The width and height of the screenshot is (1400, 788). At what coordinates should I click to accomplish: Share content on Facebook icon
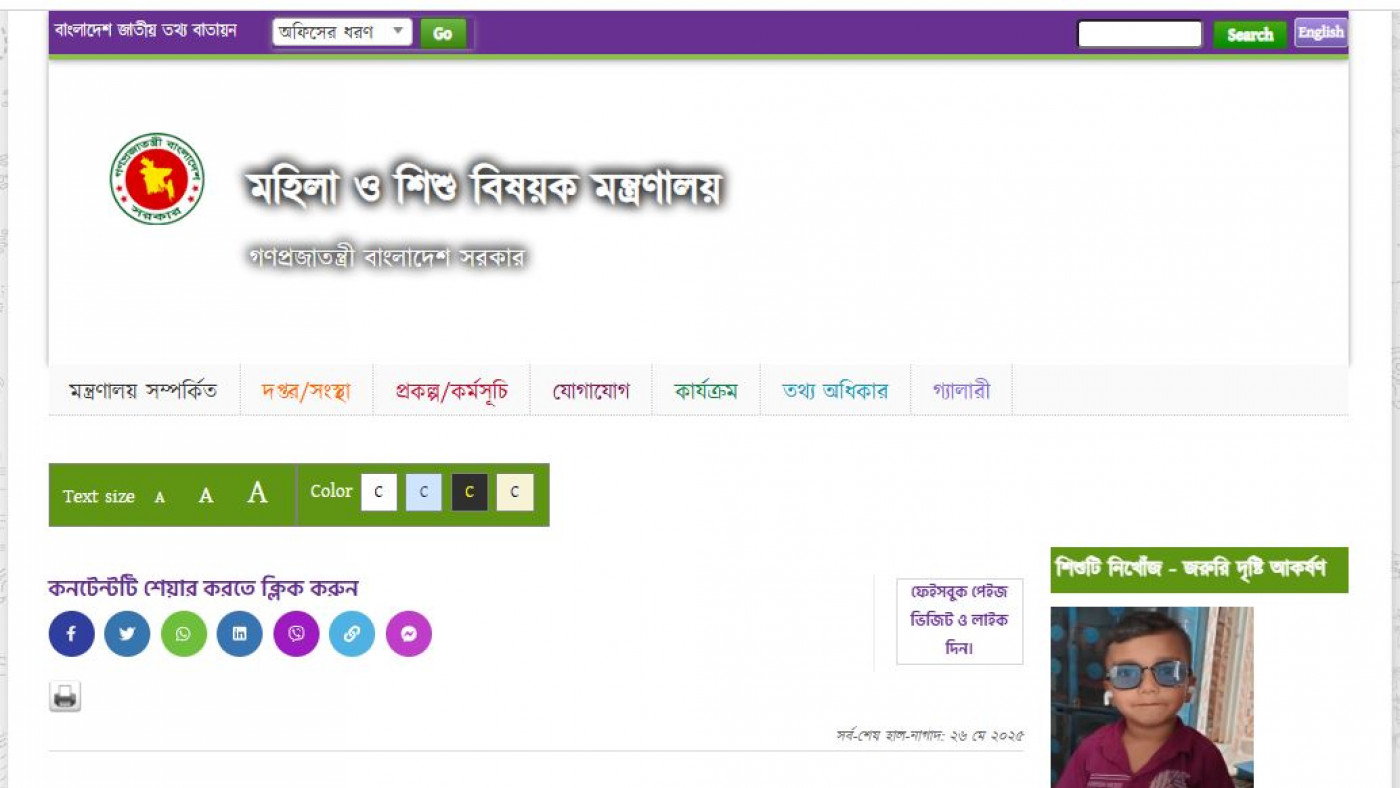coord(71,633)
